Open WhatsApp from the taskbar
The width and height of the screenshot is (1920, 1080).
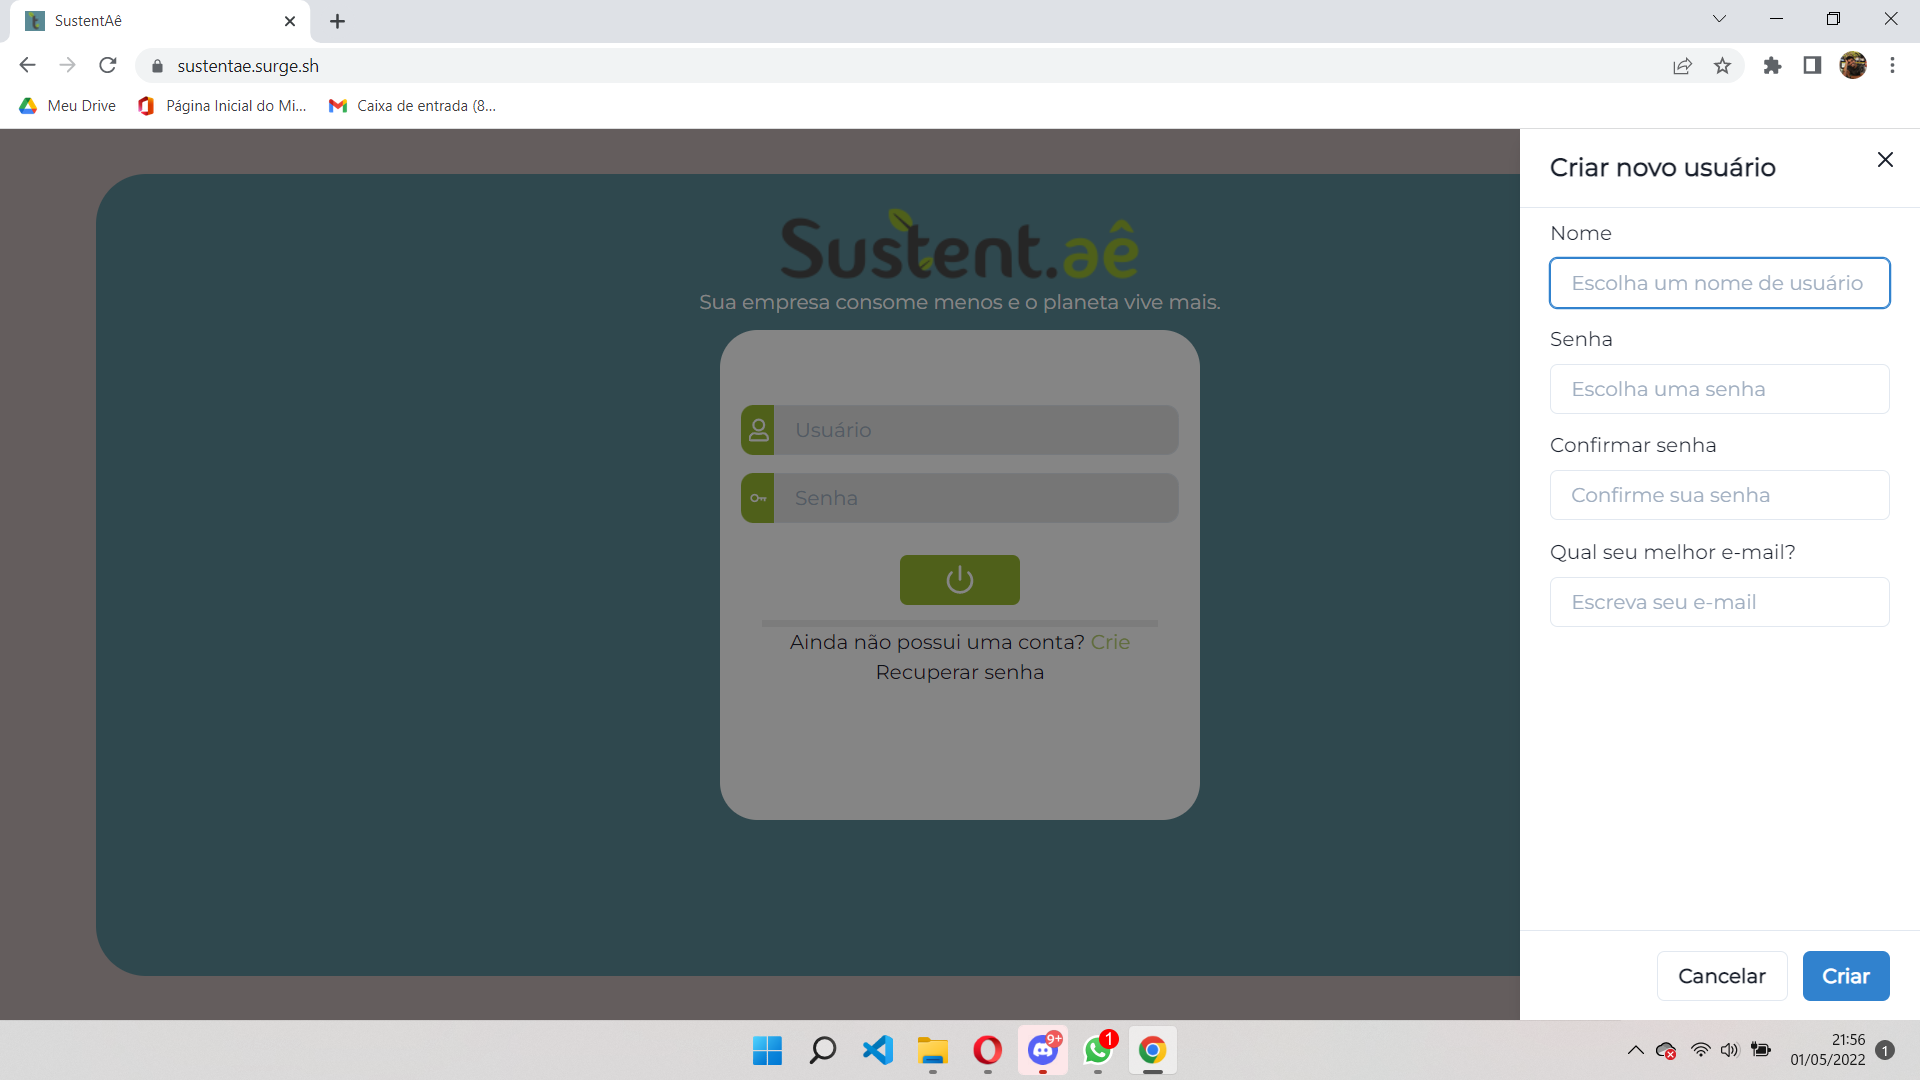point(1097,1050)
